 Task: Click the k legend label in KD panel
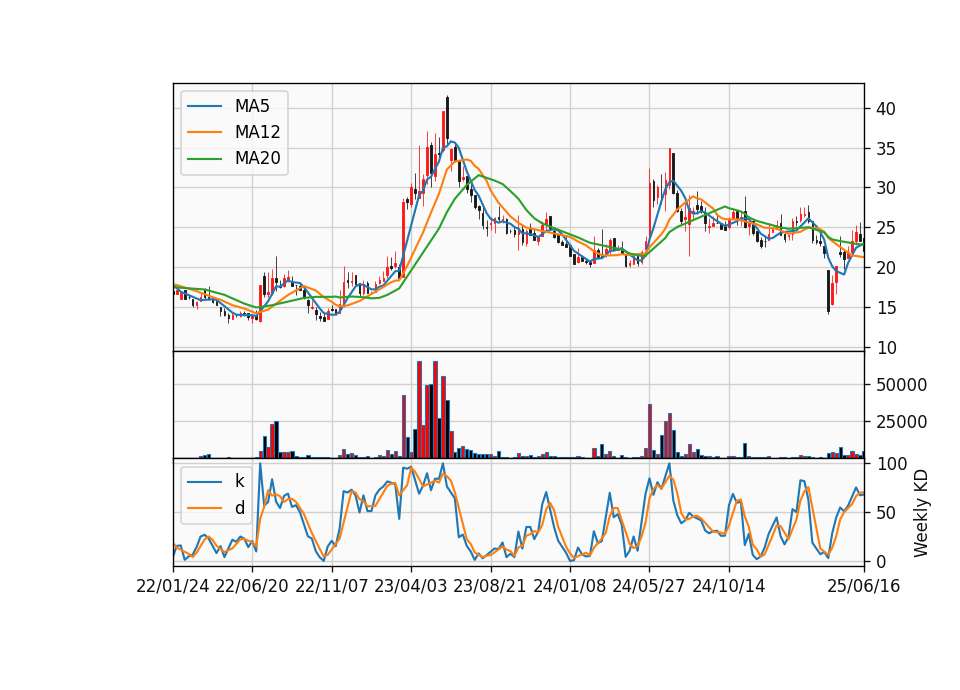coord(239,481)
